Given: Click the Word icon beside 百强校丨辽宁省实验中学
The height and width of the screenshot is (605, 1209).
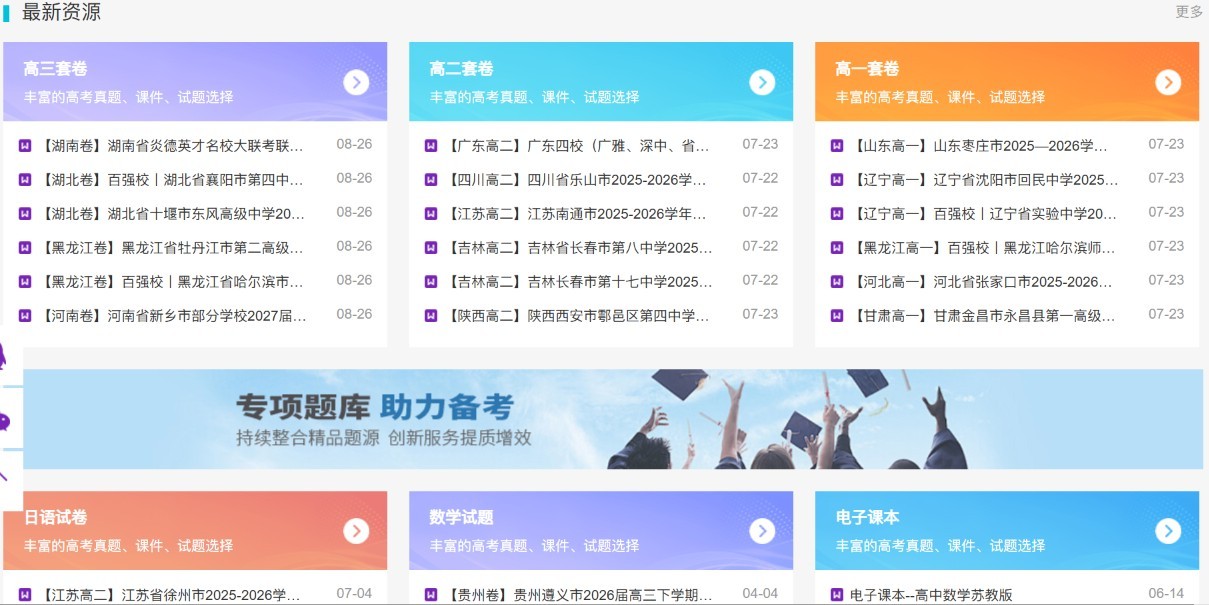Looking at the screenshot, I should click(837, 214).
